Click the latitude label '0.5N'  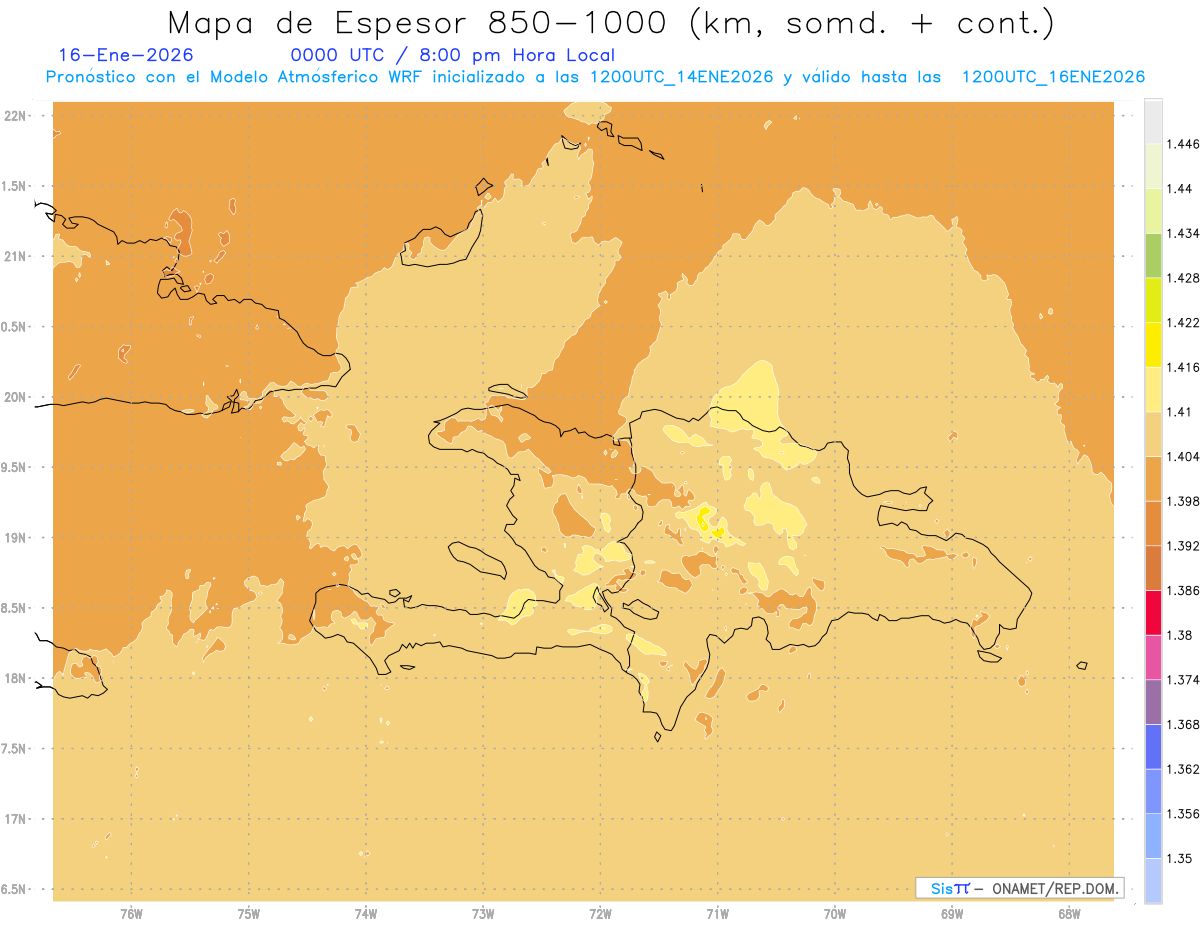tap(15, 327)
